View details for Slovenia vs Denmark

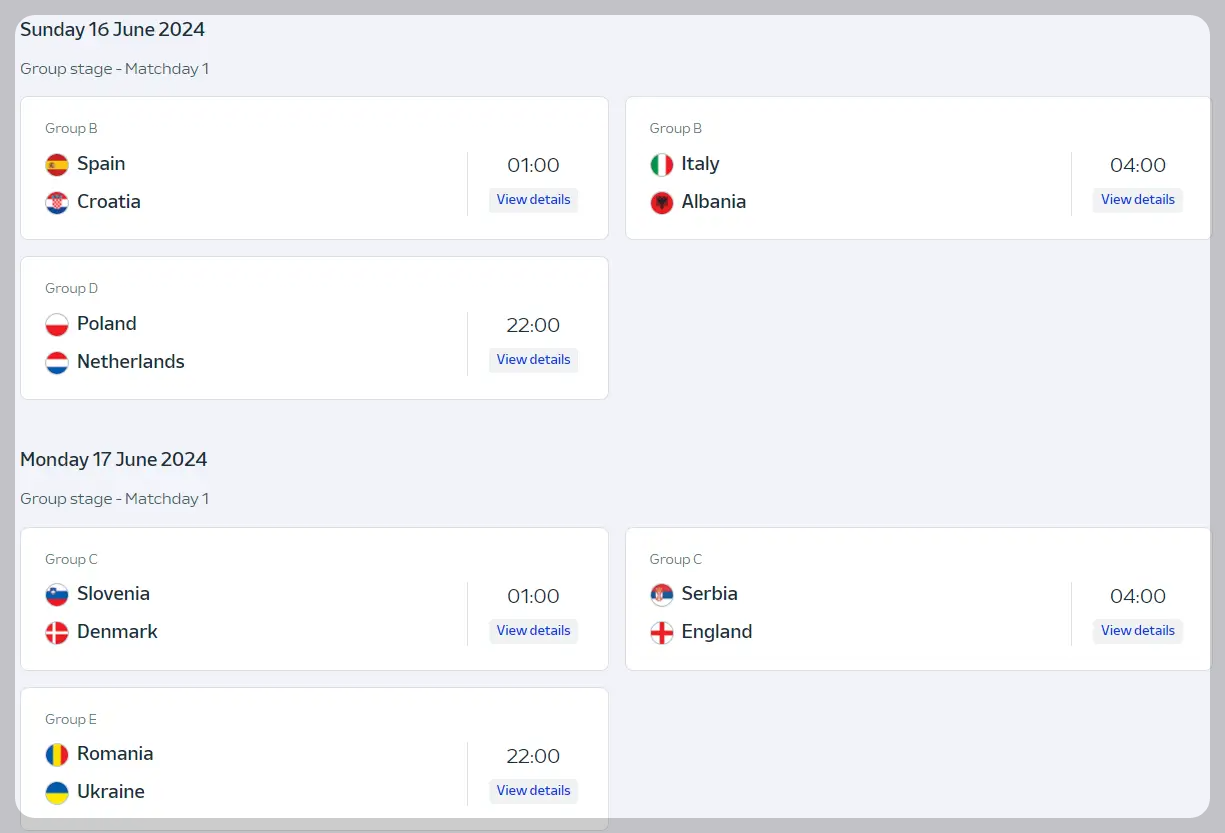pos(533,631)
